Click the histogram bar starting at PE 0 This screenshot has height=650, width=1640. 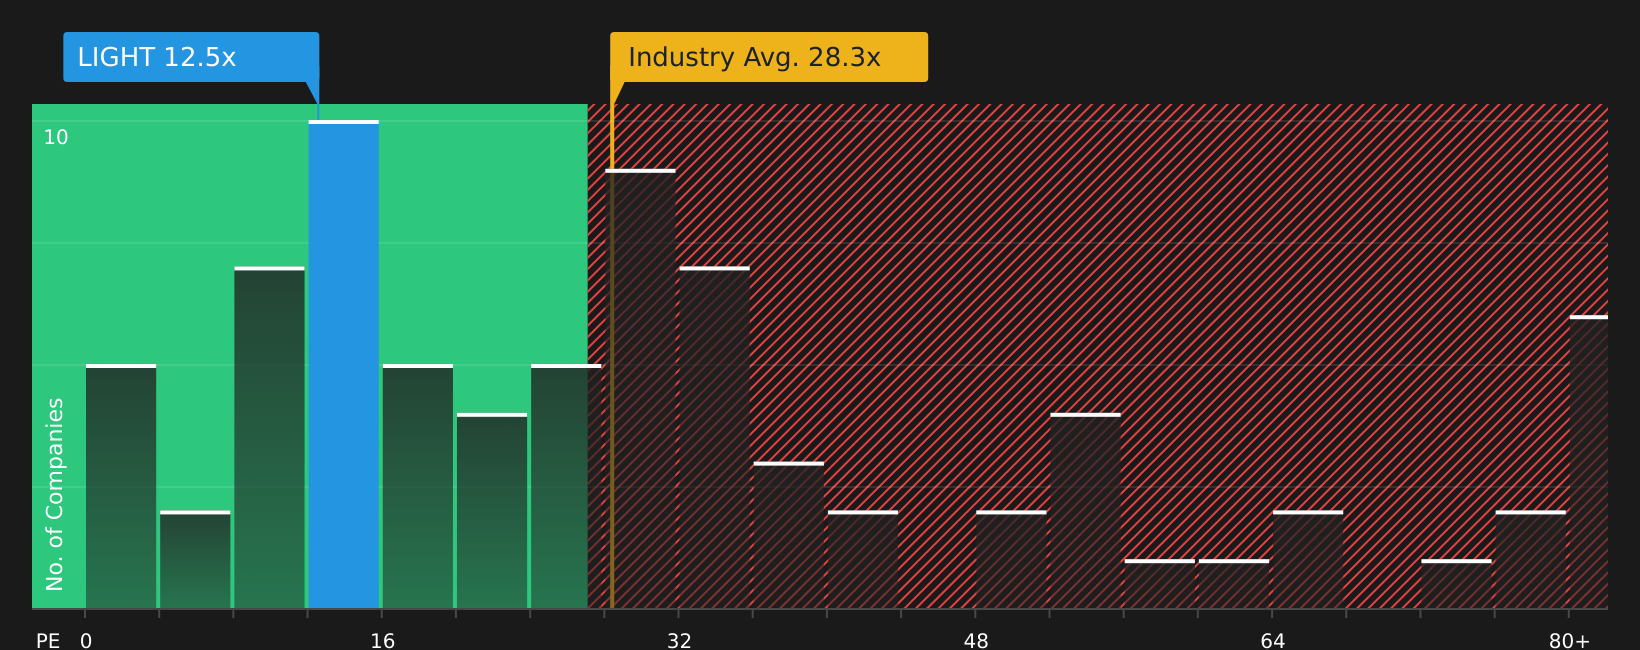coord(121,487)
